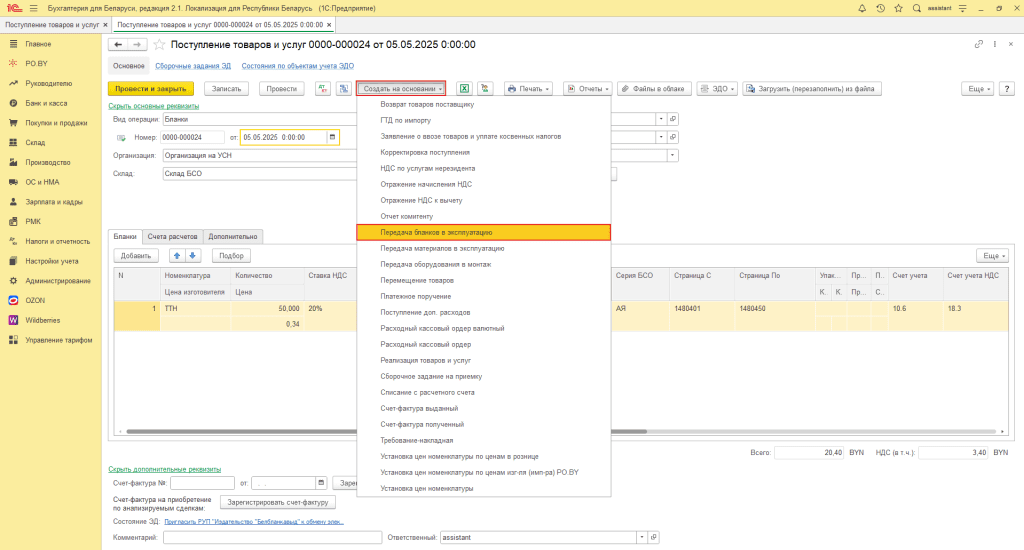Open the Производство section

(x=48, y=162)
